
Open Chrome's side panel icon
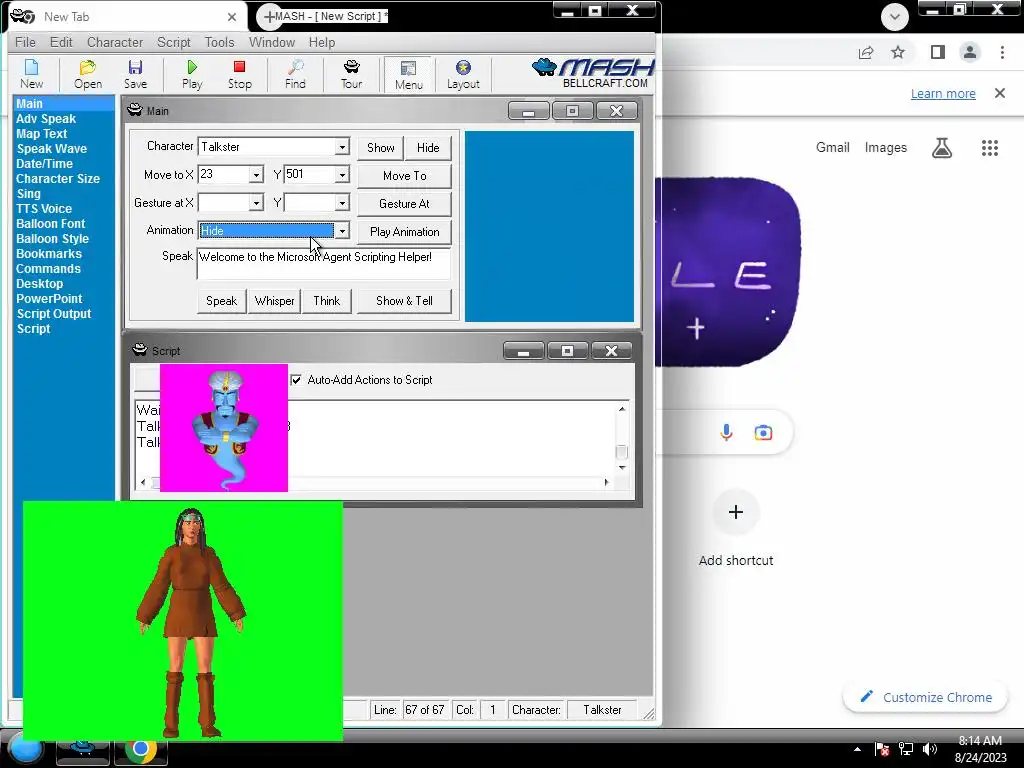[x=938, y=52]
